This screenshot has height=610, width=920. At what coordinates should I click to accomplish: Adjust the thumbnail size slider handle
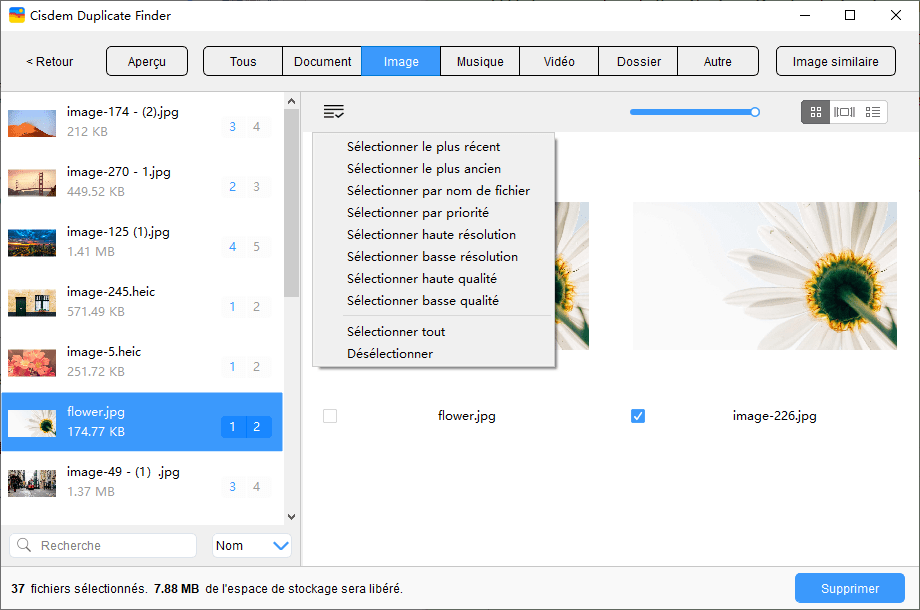(x=755, y=112)
